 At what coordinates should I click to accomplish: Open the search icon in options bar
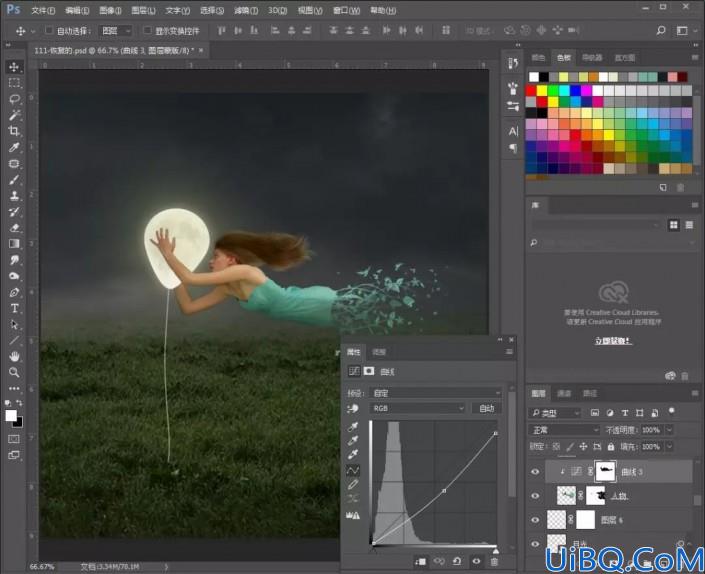661,30
